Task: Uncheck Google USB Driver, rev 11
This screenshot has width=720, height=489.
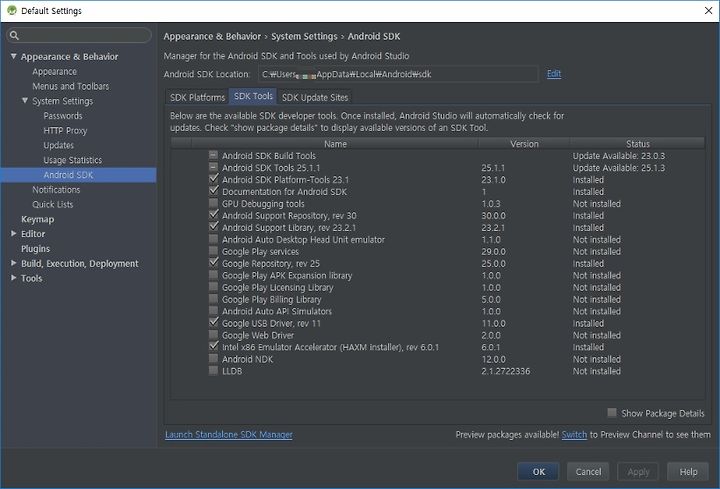Action: pos(213,322)
